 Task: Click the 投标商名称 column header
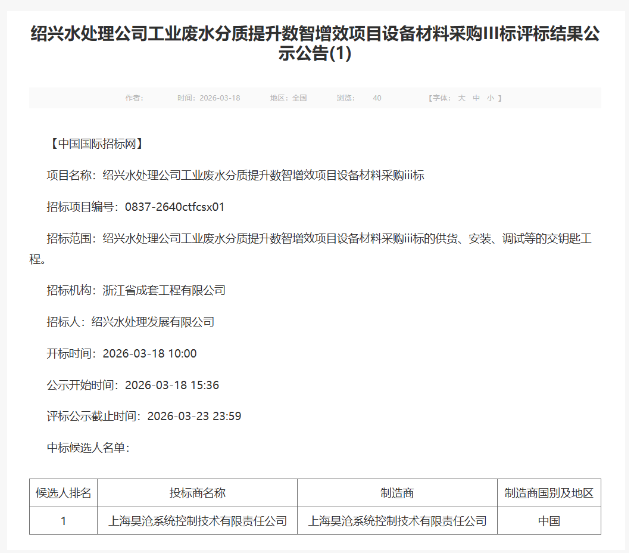coord(198,493)
